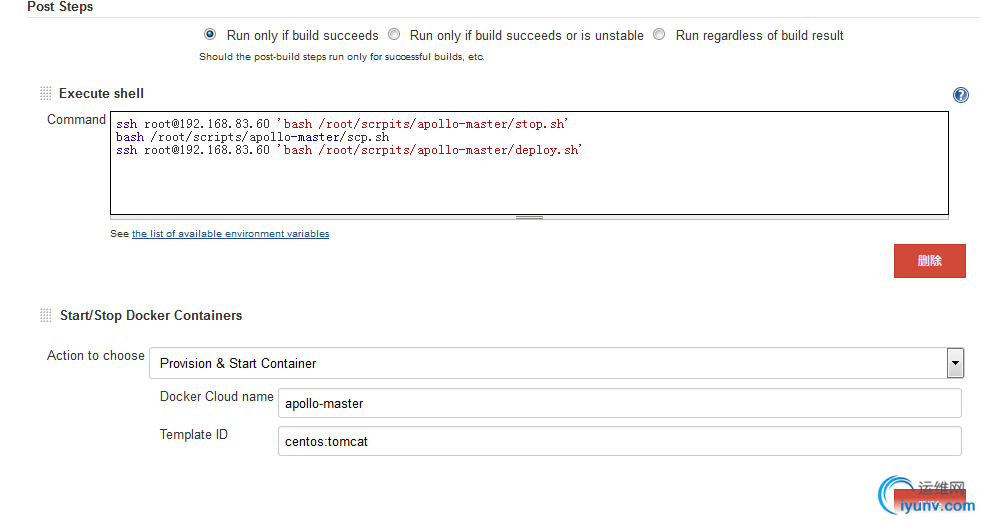Select Run only if build succeeds or unstable
The height and width of the screenshot is (522, 981).
point(394,34)
